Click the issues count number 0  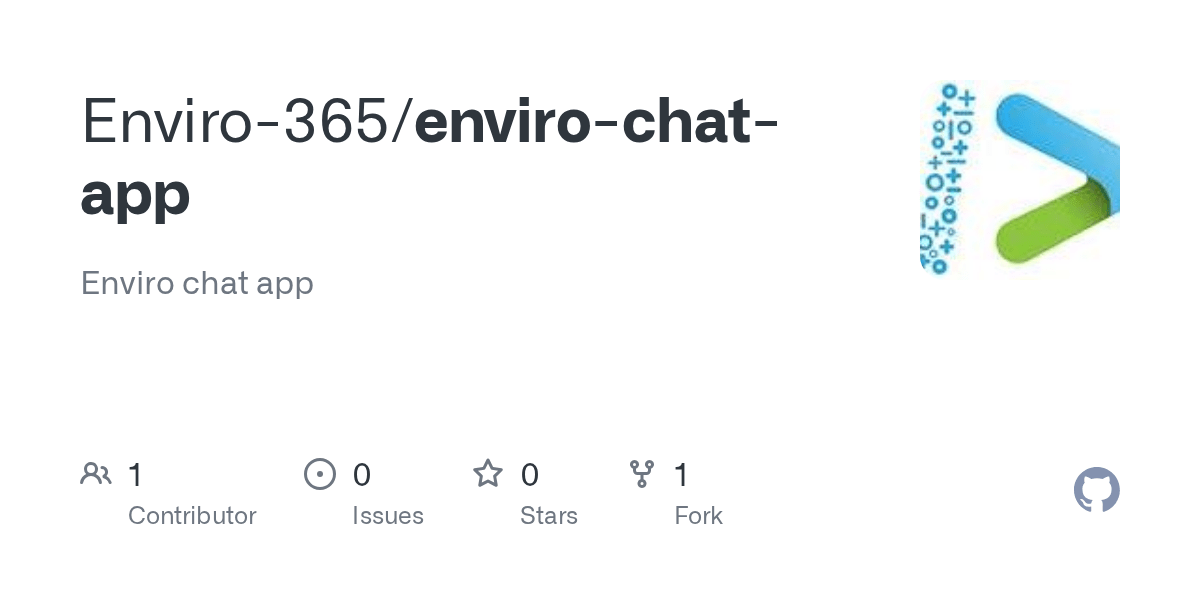tap(362, 474)
